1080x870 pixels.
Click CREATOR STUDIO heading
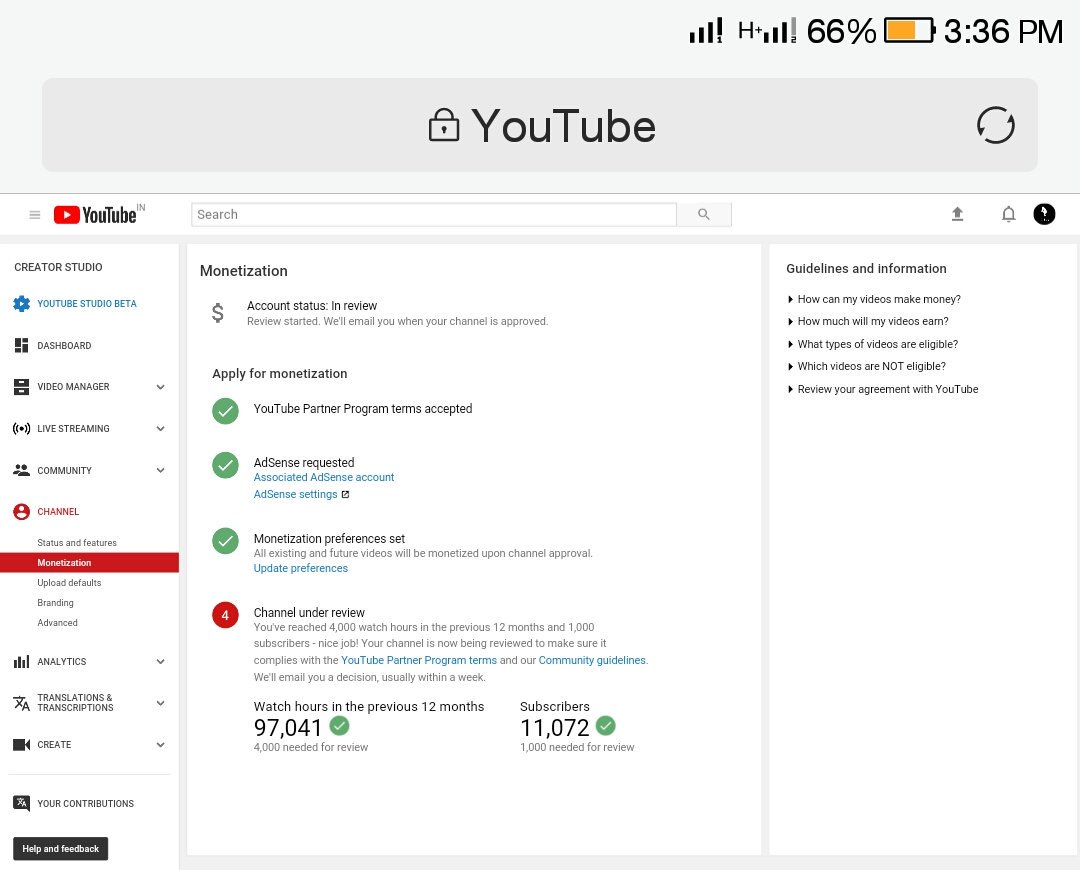click(x=59, y=267)
